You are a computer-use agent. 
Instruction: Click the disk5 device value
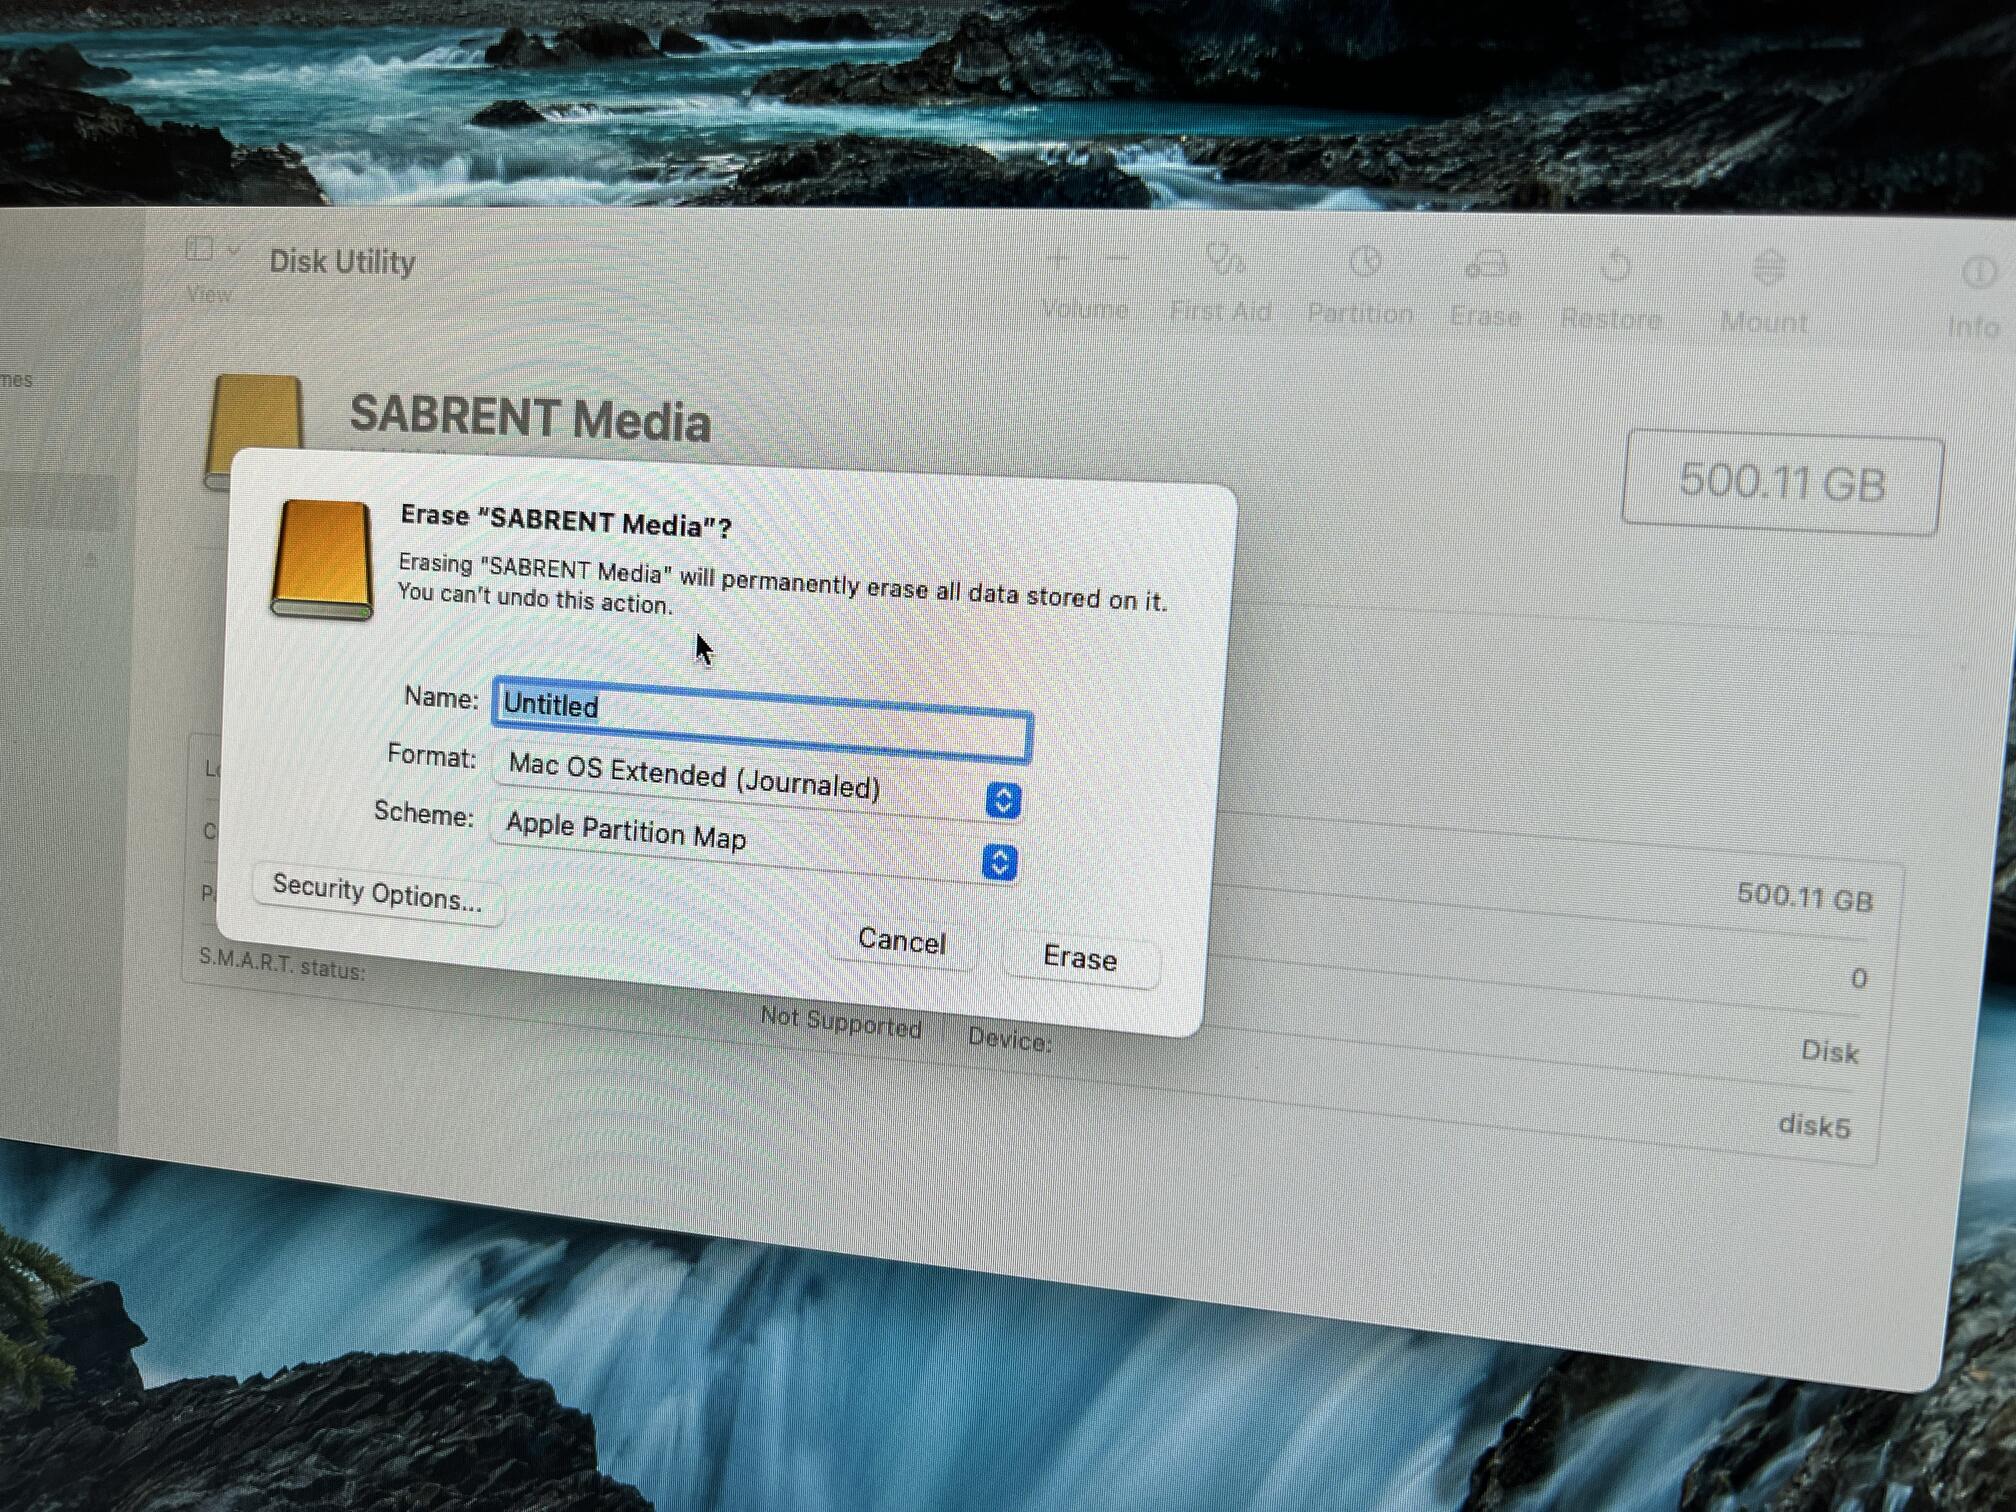click(x=1814, y=1126)
